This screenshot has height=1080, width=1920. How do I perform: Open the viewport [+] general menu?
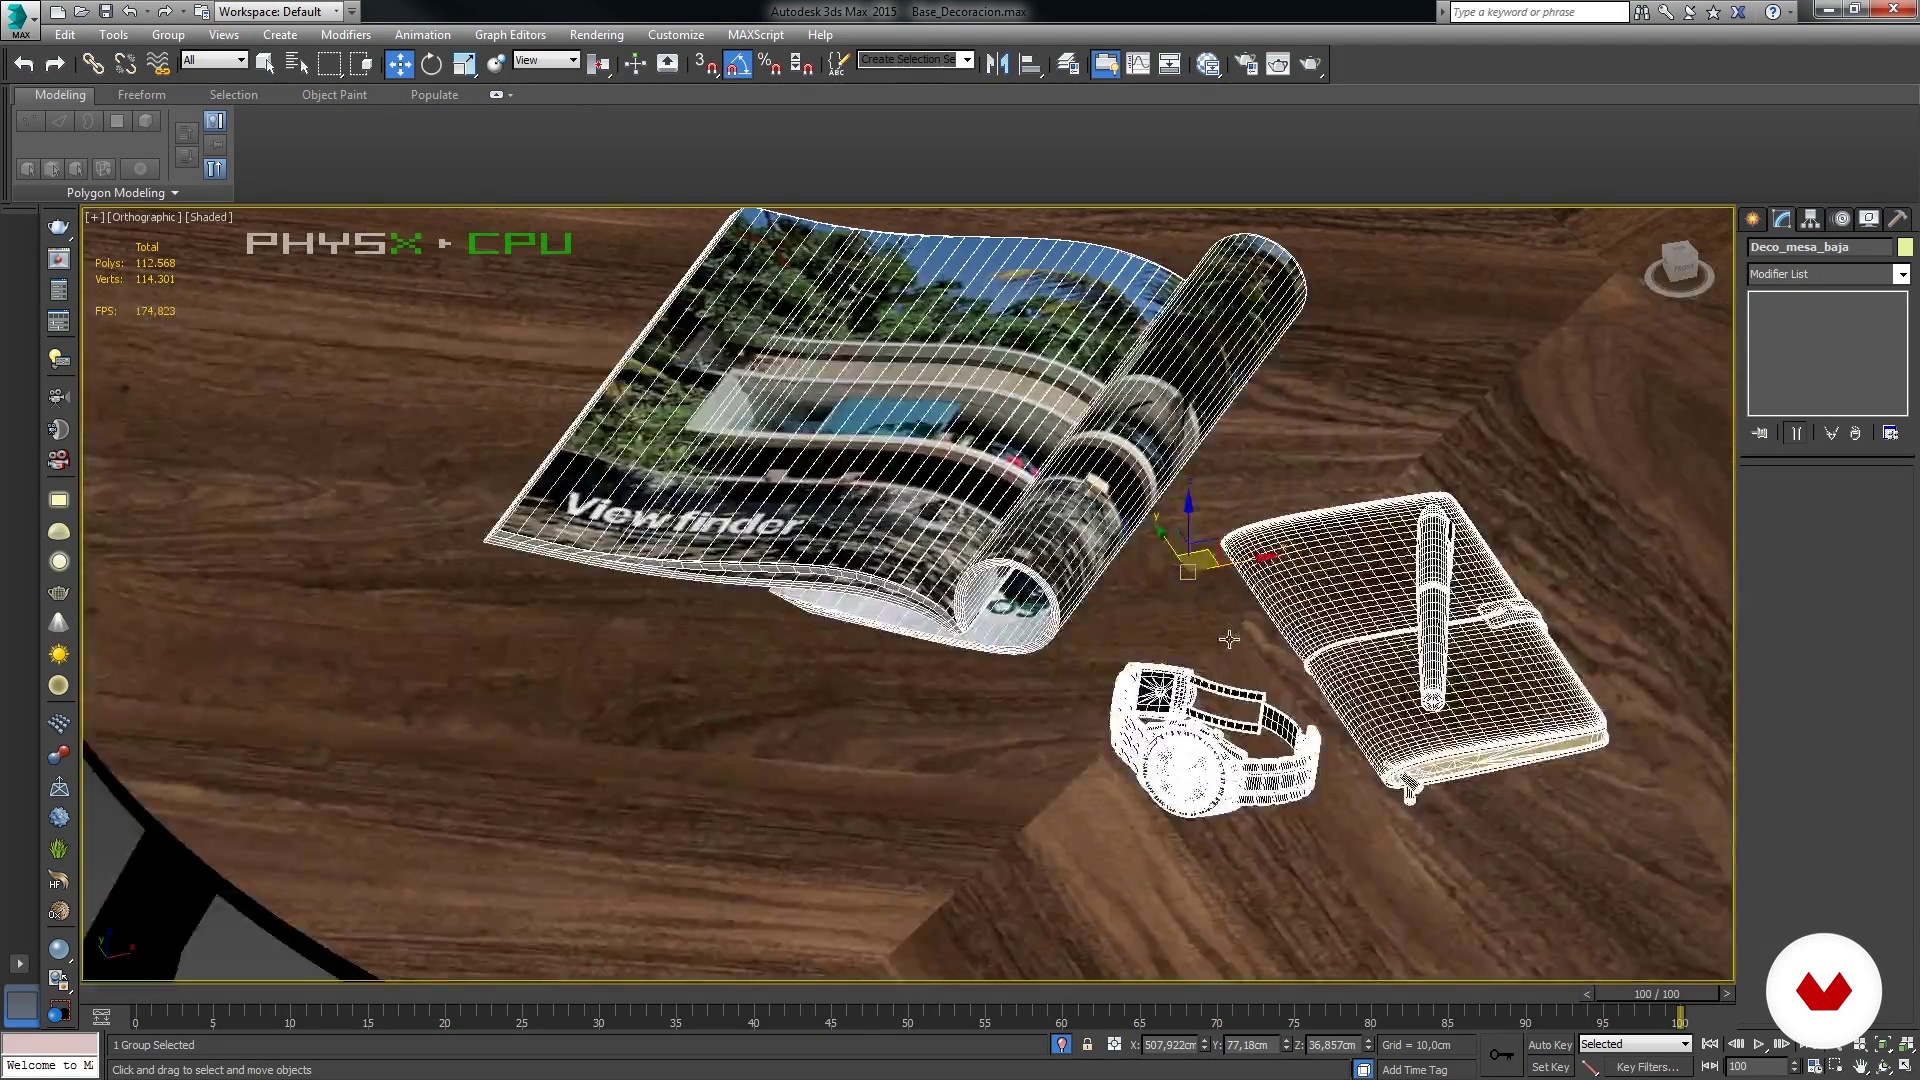coord(94,217)
